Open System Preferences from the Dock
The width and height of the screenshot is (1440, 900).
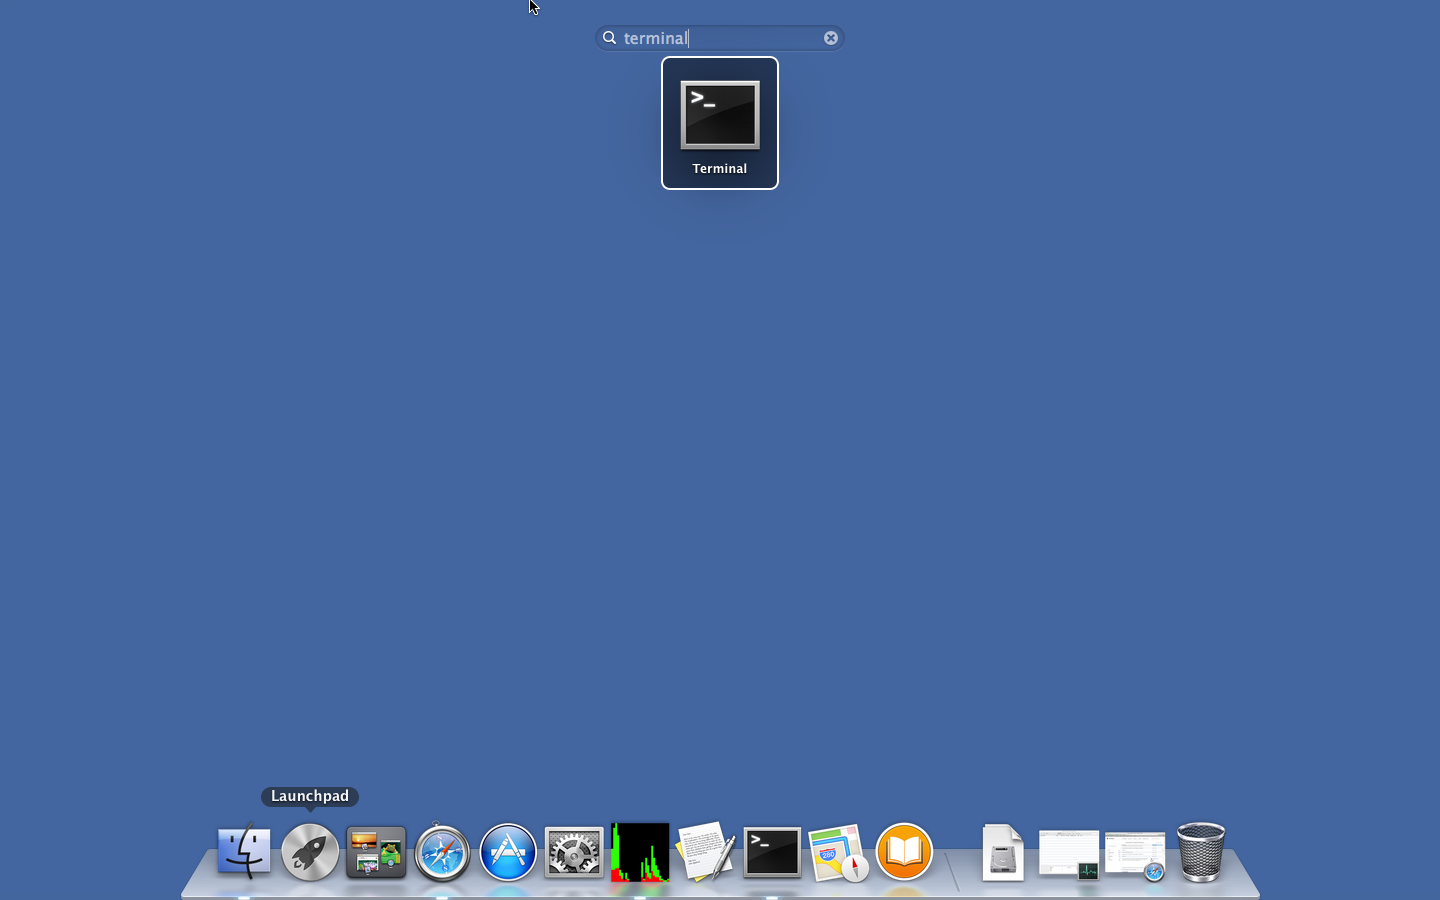click(573, 853)
